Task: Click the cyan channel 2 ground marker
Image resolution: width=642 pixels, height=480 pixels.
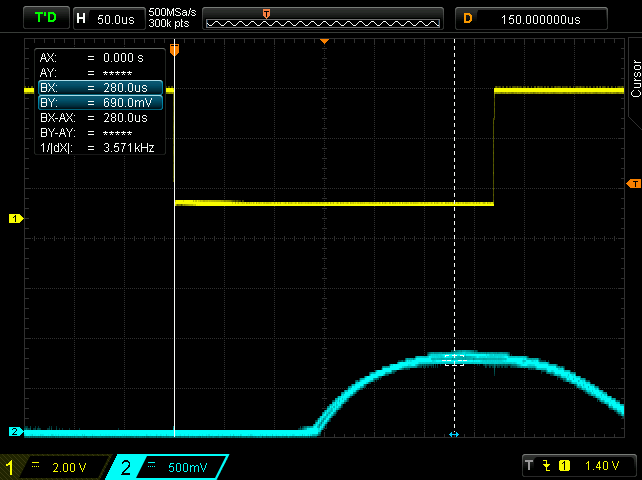Action: [x=15, y=432]
